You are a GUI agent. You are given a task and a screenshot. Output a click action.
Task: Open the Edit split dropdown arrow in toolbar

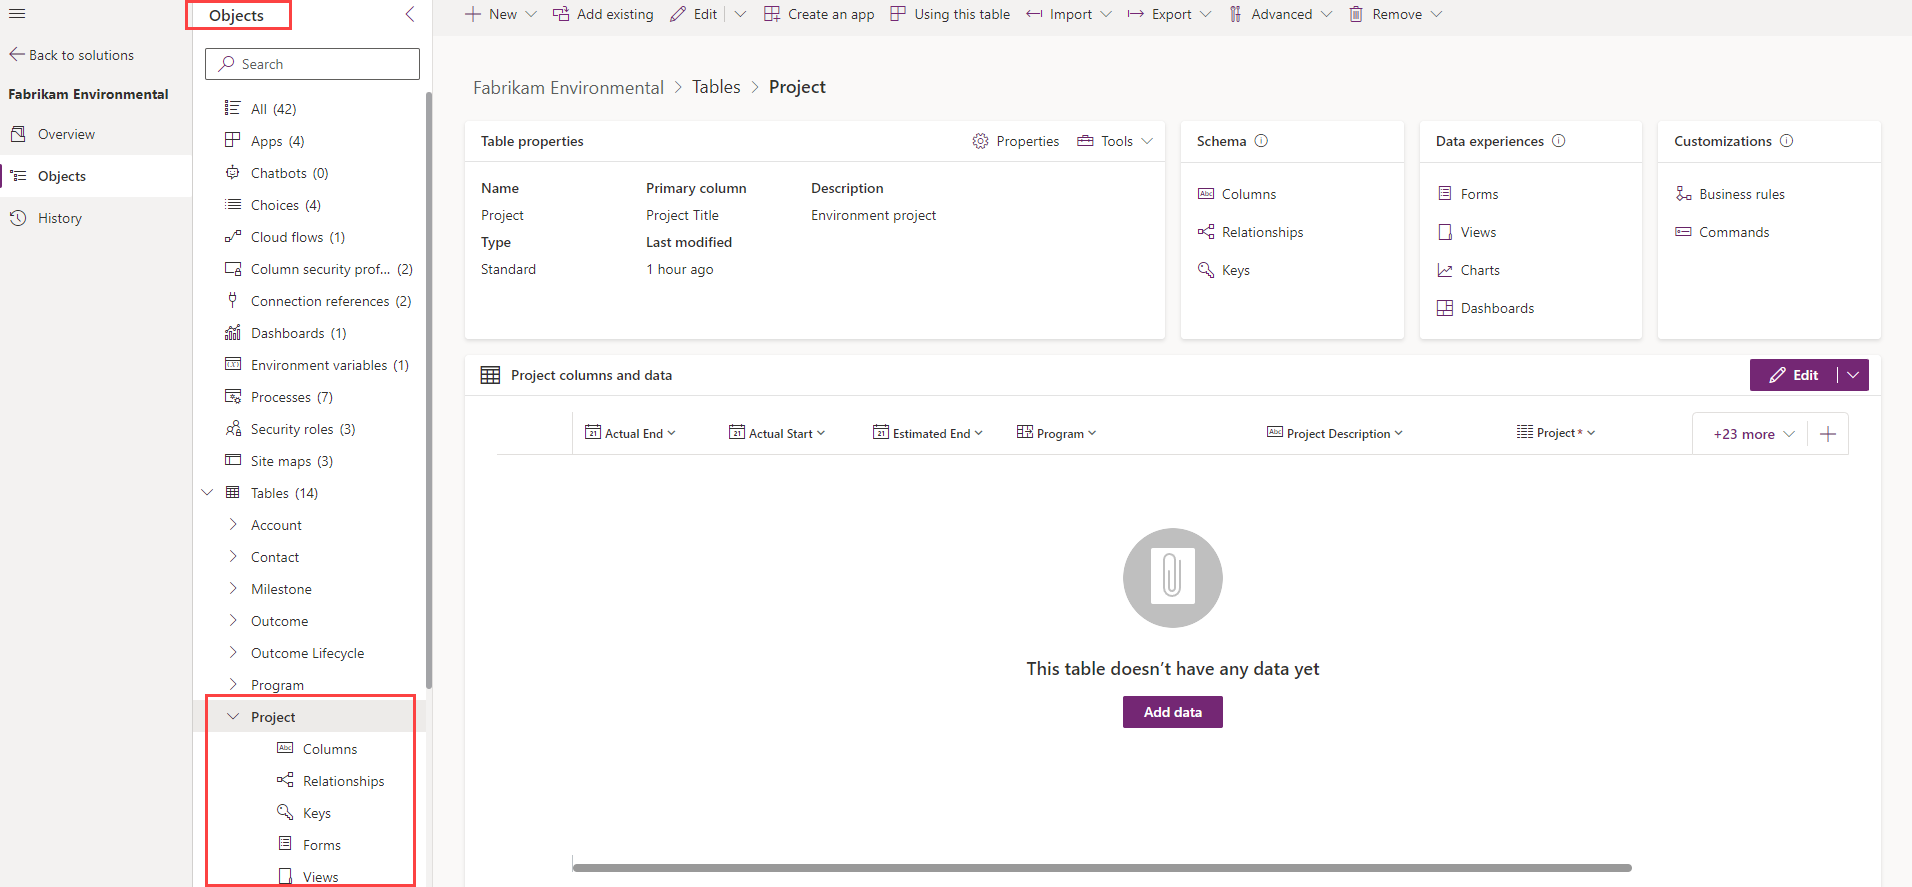click(x=740, y=14)
